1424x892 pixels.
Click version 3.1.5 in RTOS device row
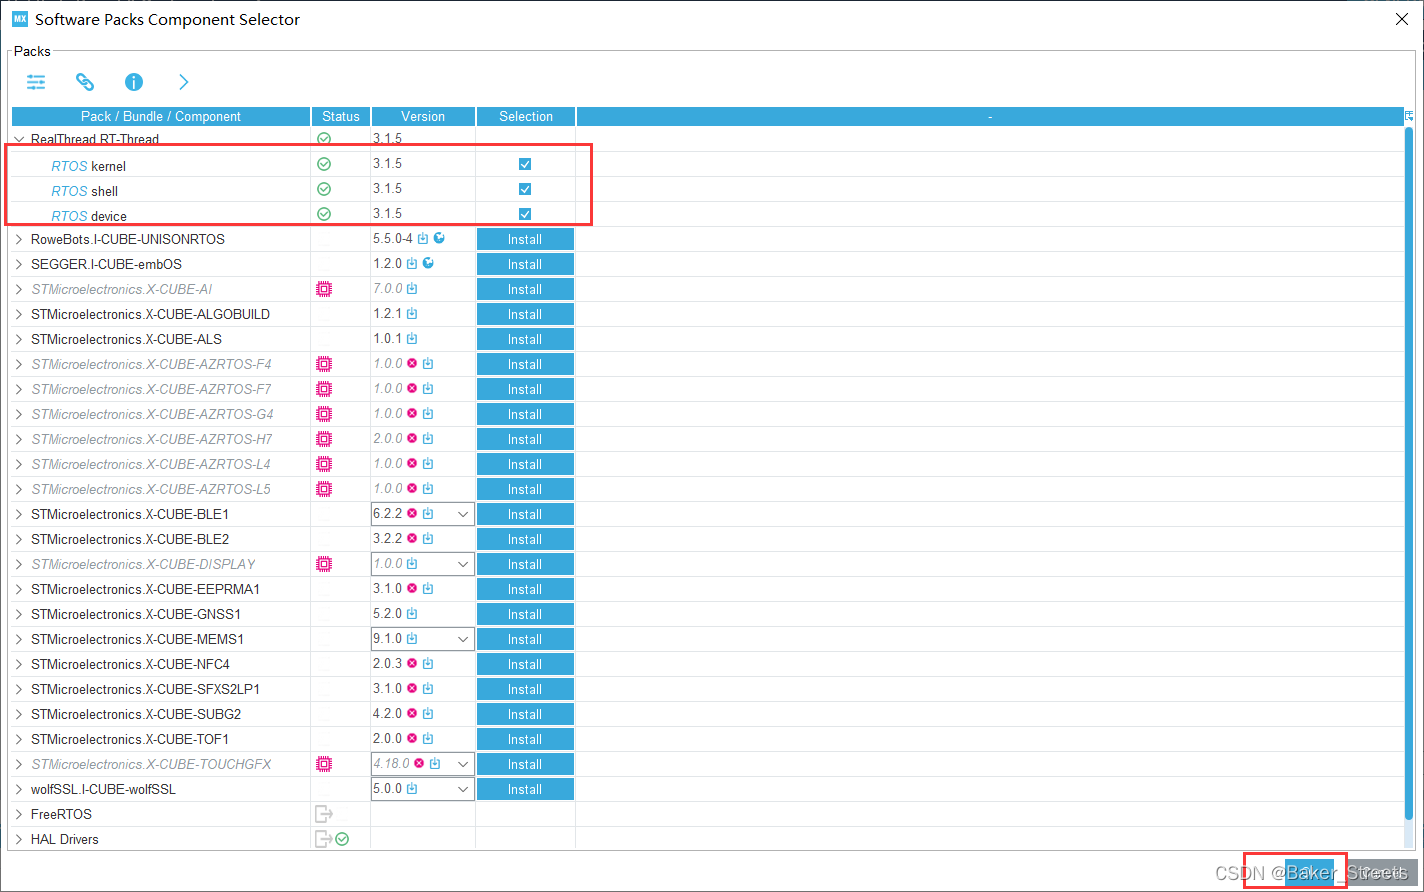click(387, 213)
